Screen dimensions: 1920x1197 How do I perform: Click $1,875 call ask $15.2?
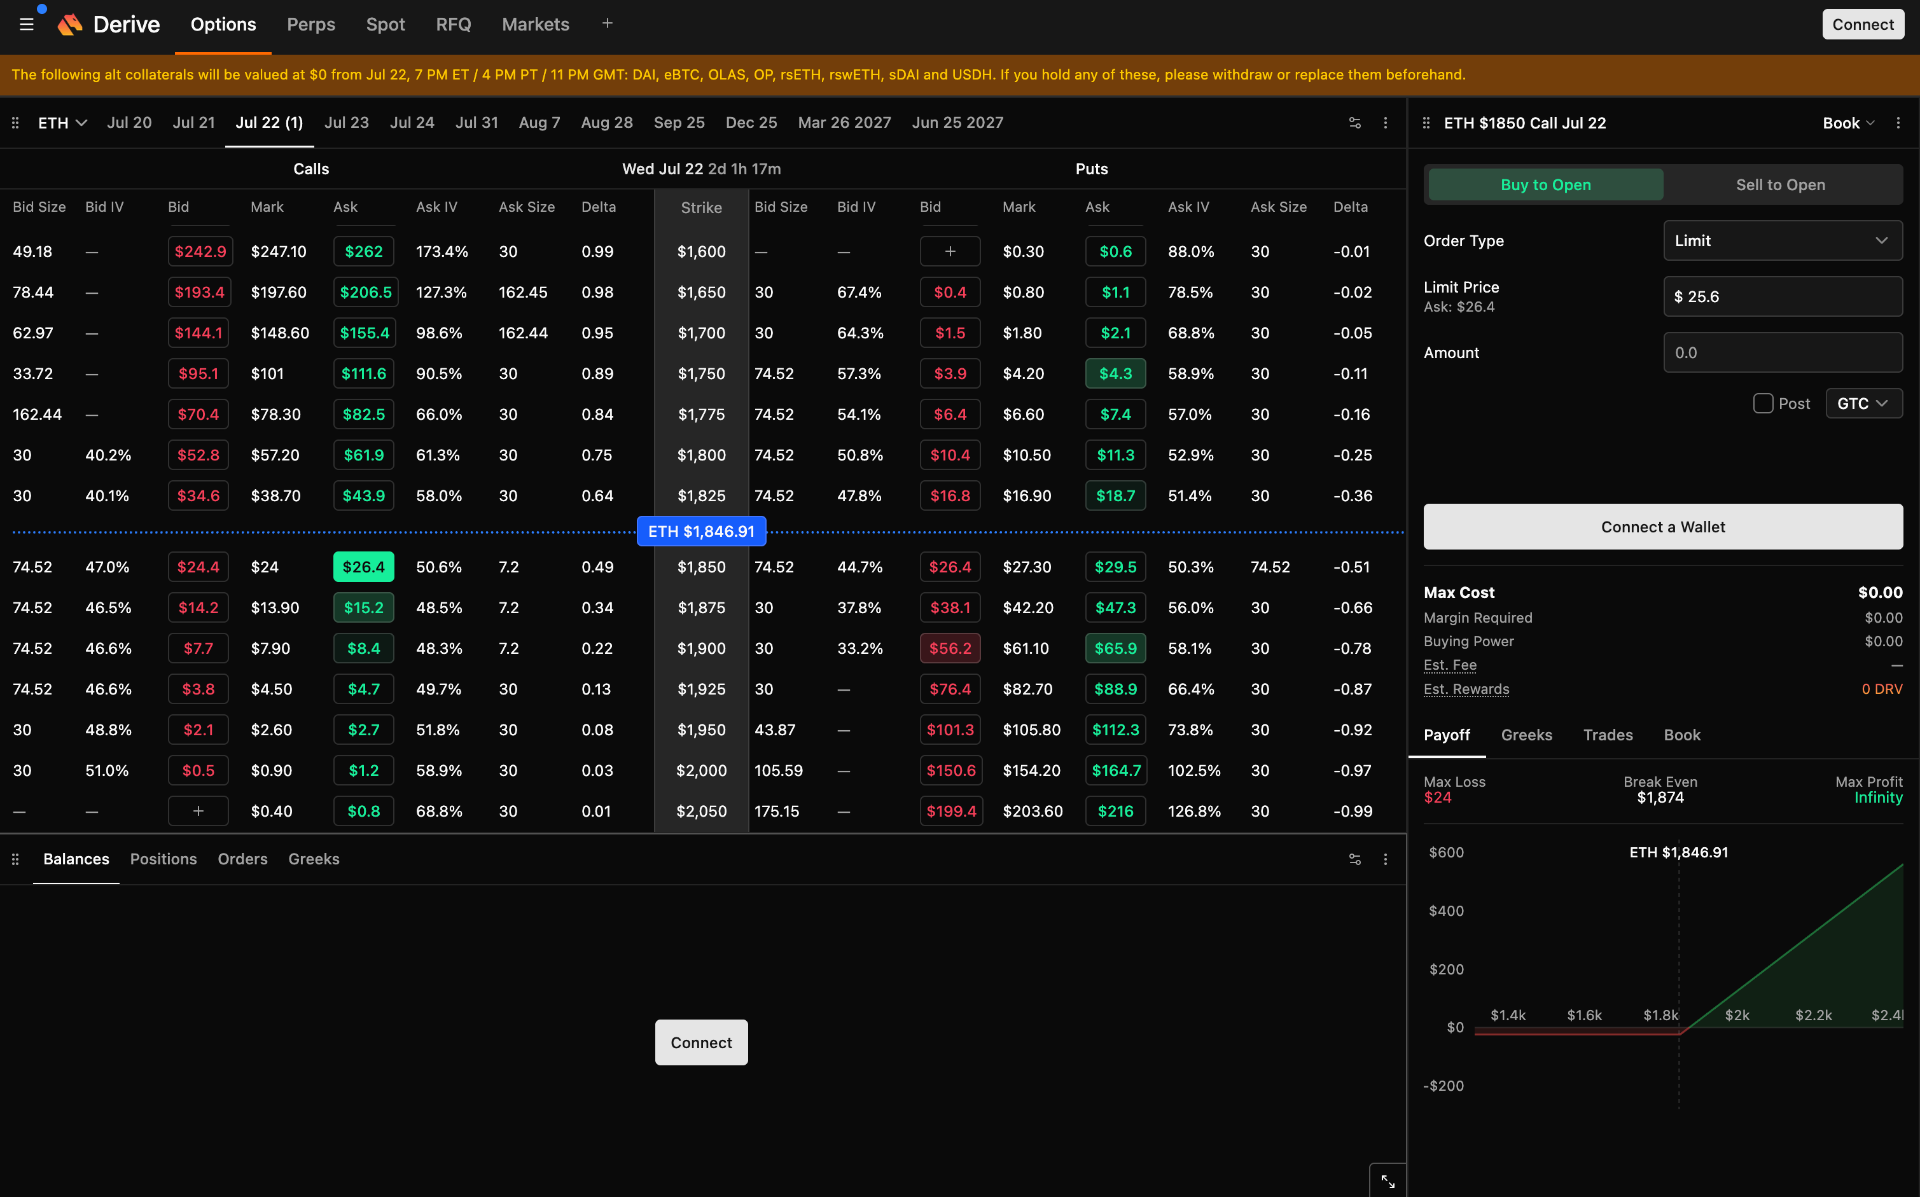point(363,608)
